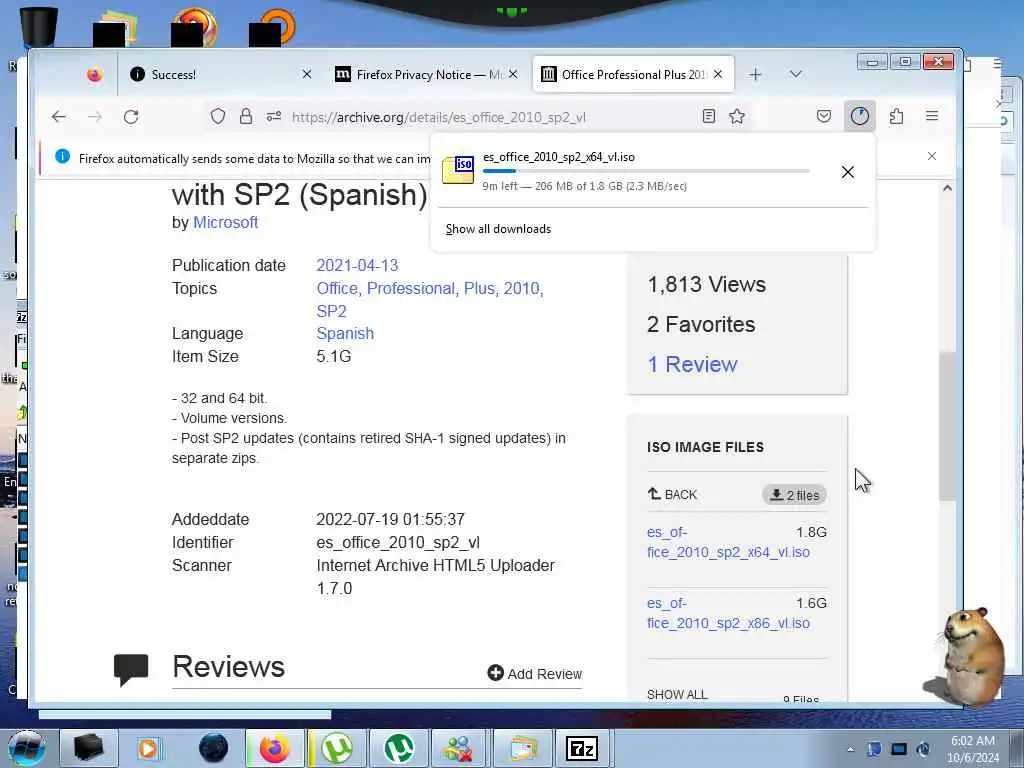Screen dimensions: 1024x768
Task: Click the 1,813 Views text
Action: tap(707, 285)
